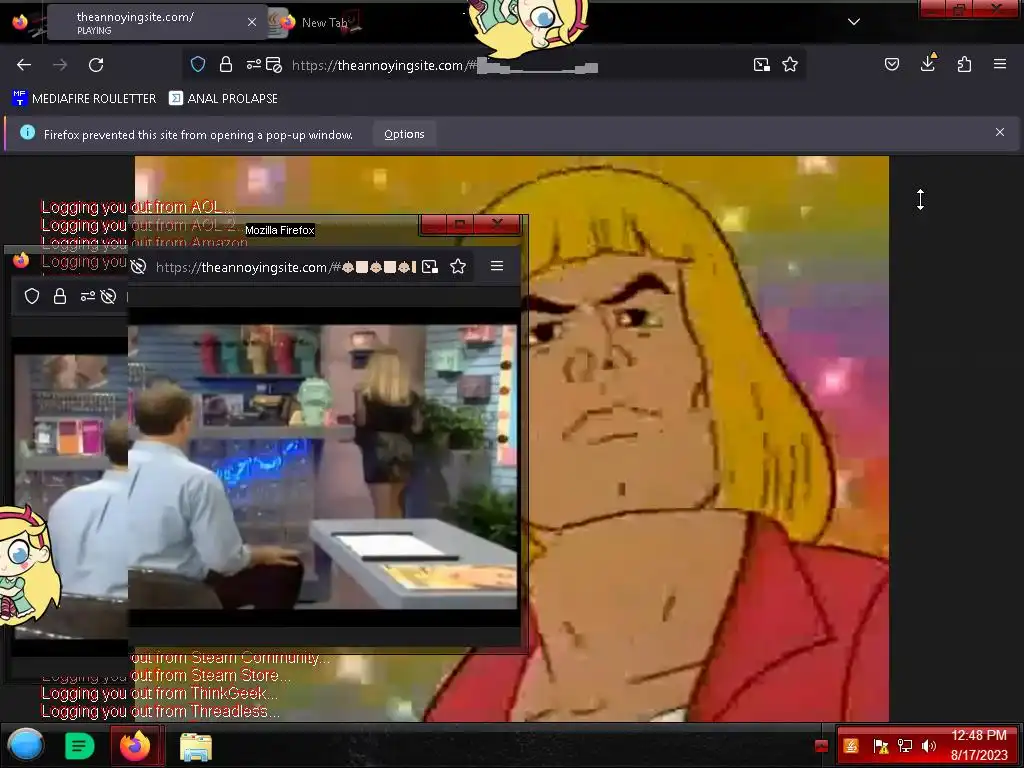Click autoplay blocked icon in rear popup window

[108, 296]
